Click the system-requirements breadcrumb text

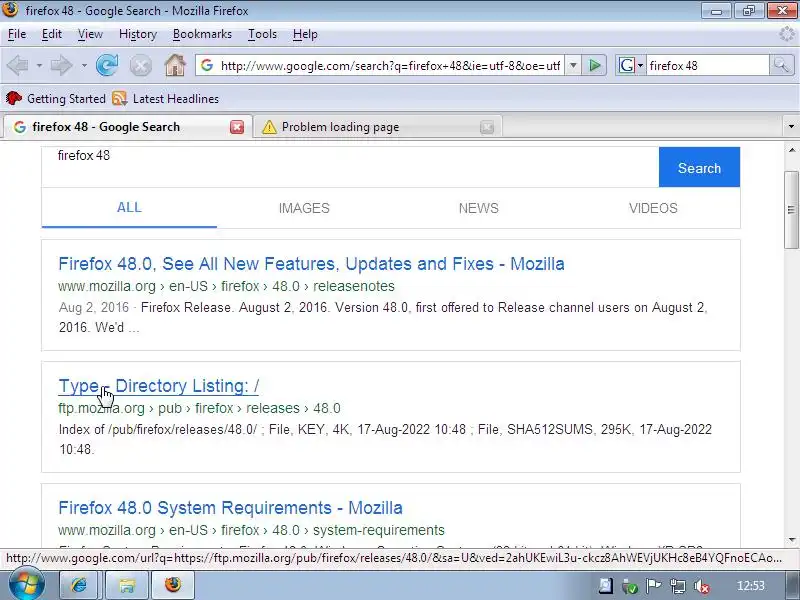(x=252, y=530)
